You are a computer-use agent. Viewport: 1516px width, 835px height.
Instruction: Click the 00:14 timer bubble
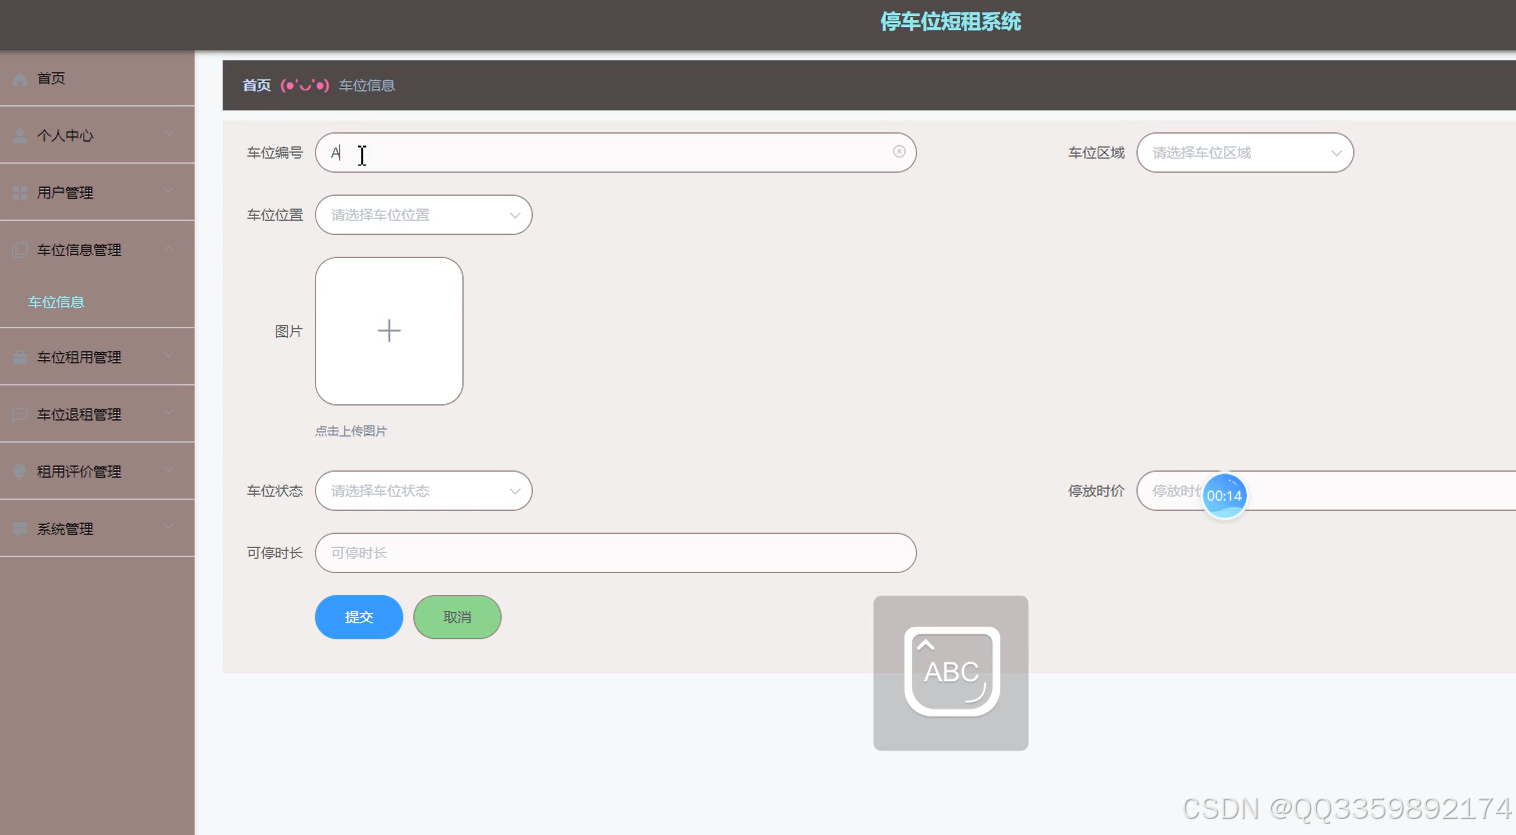1224,496
